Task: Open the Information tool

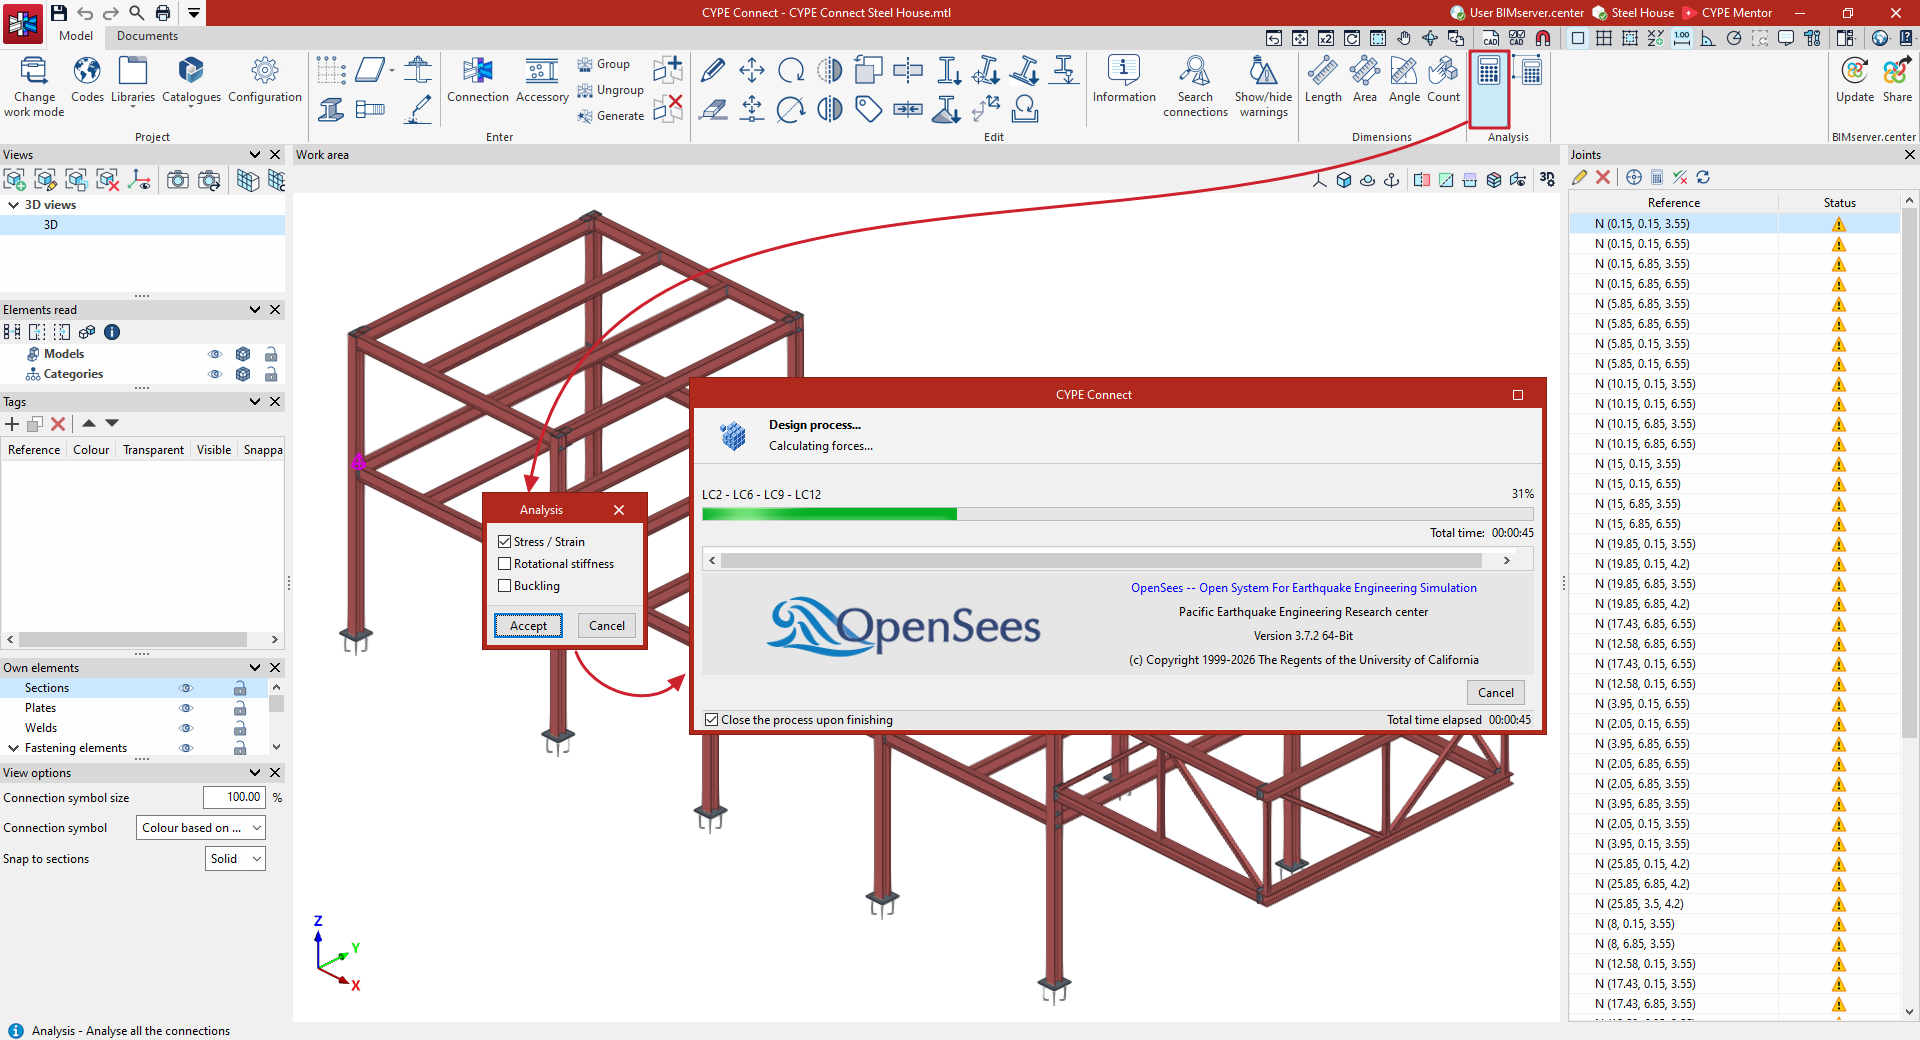Action: 1124,80
